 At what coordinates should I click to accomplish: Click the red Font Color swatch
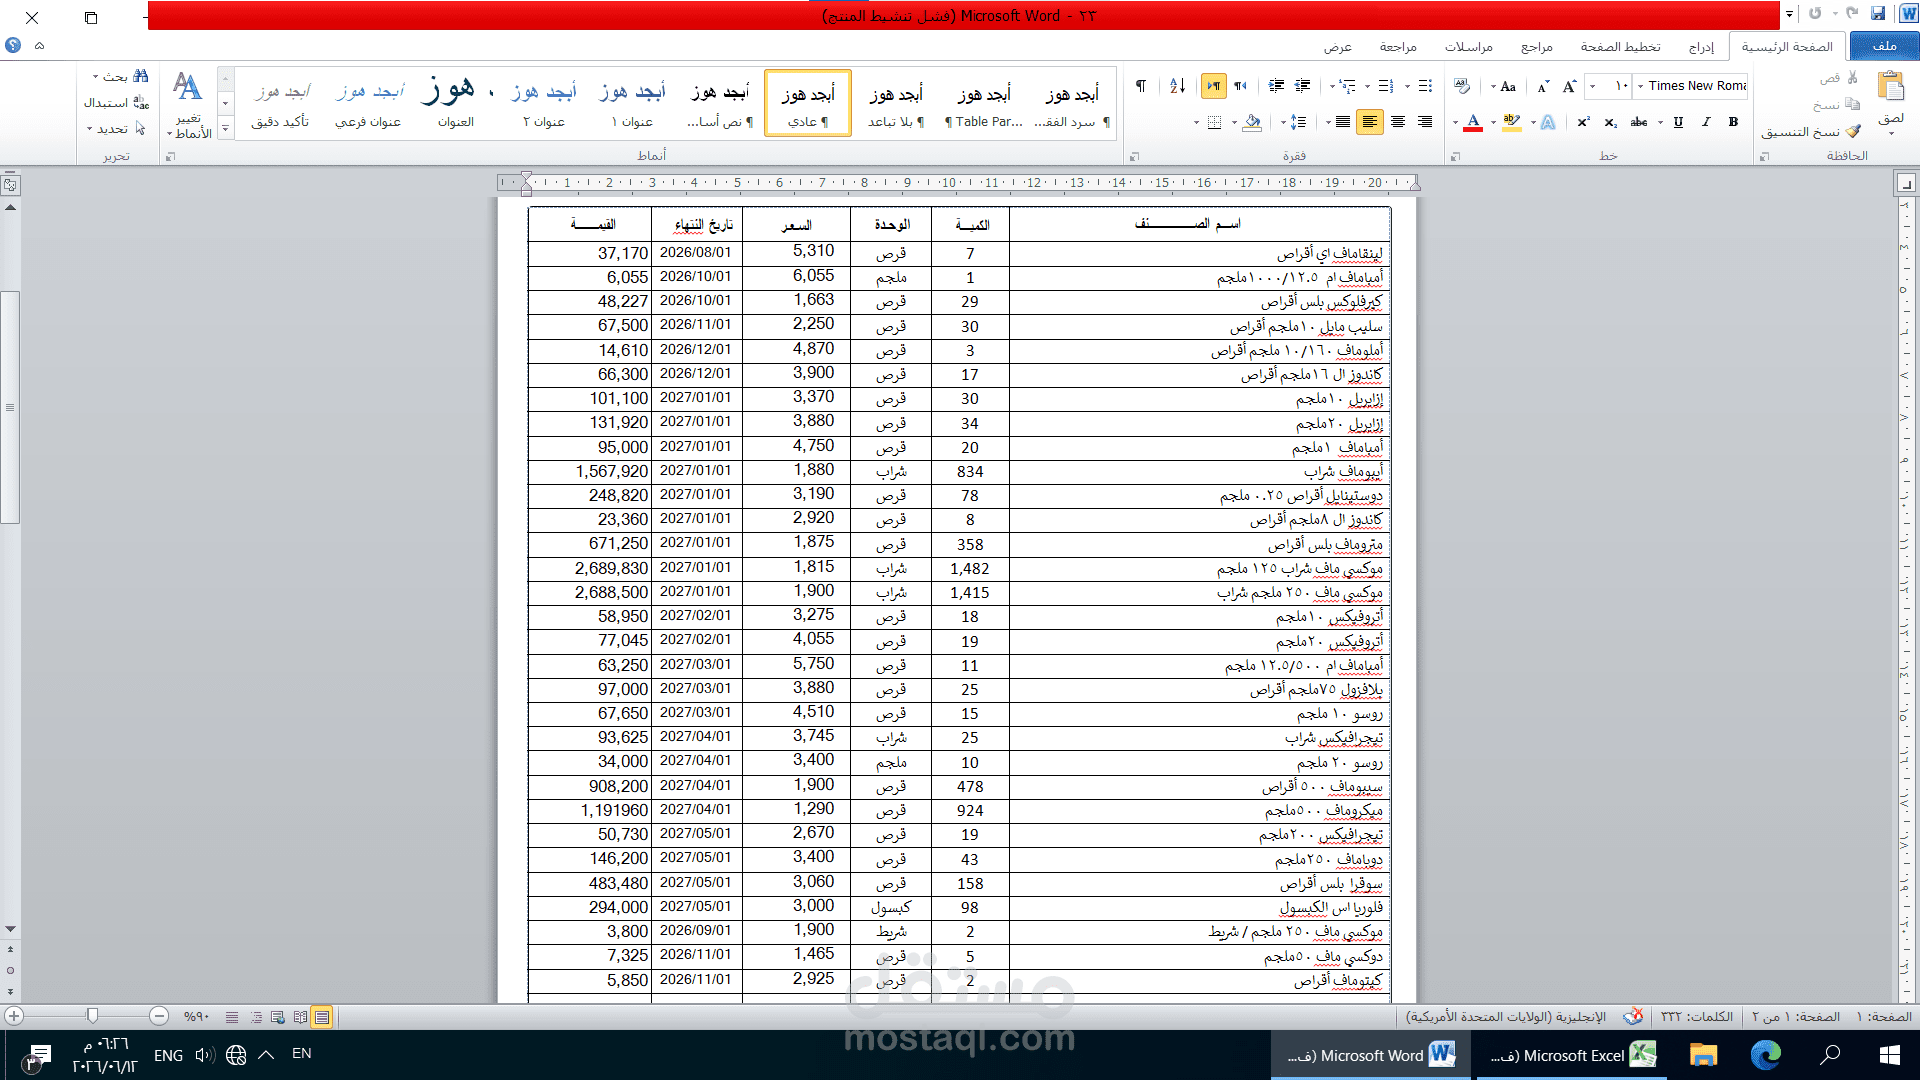coord(1472,122)
